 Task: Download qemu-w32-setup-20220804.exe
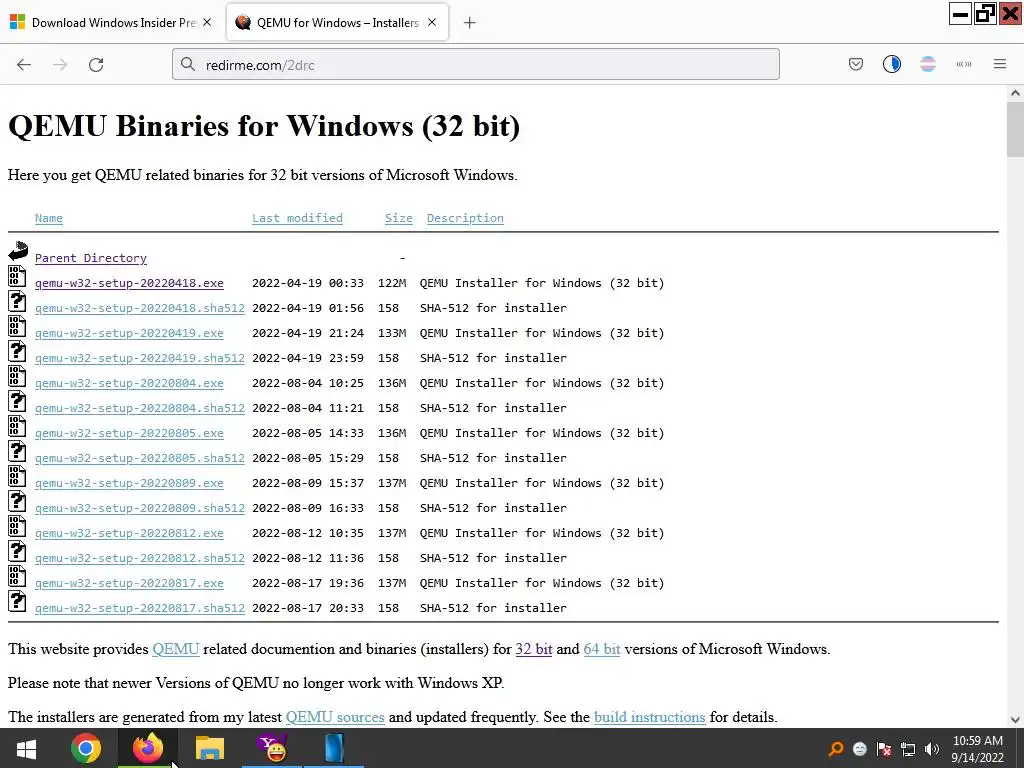pos(129,383)
